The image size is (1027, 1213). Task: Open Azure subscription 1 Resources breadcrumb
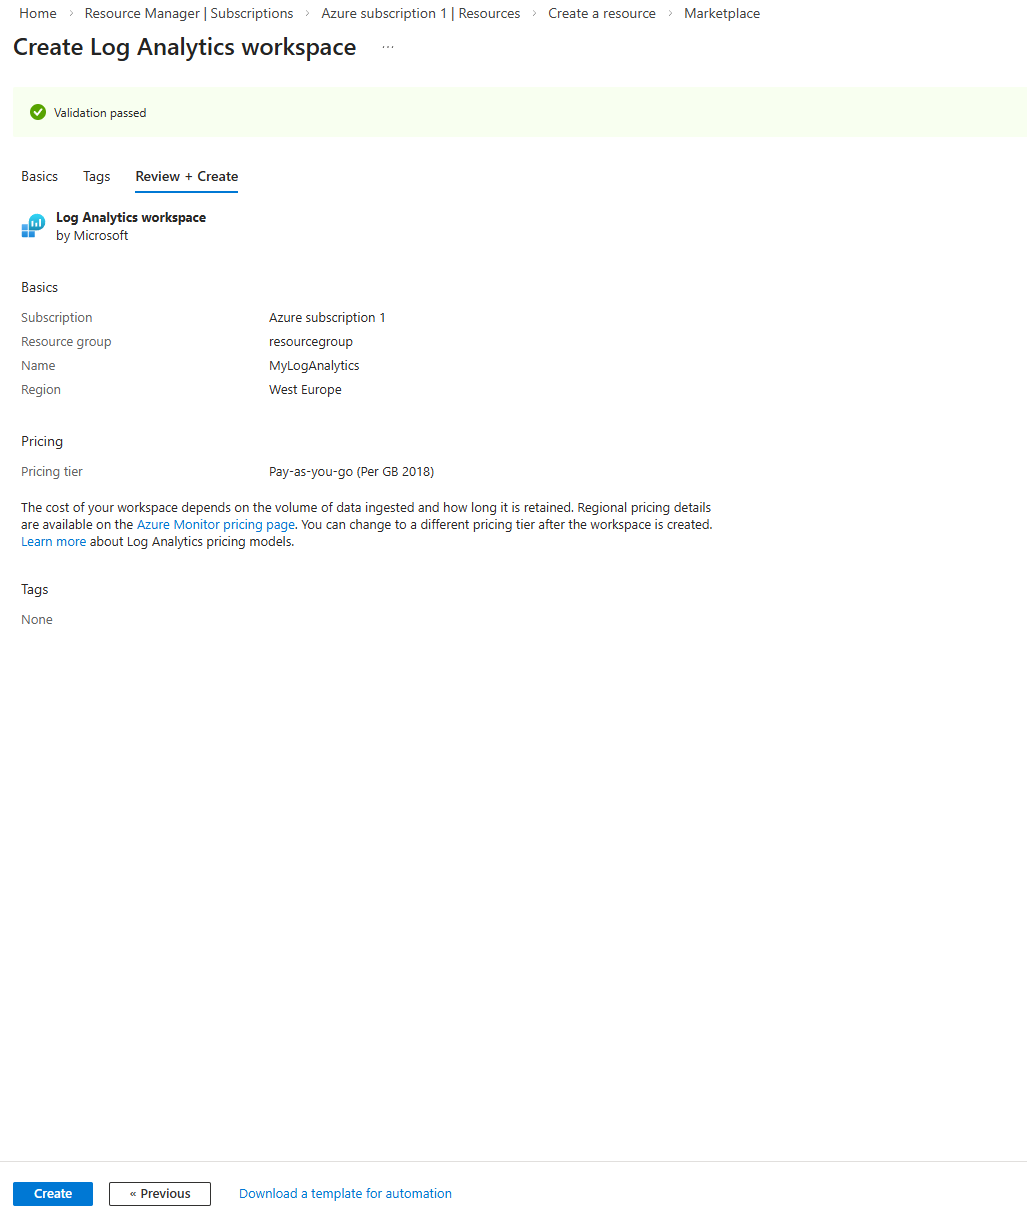[x=420, y=13]
